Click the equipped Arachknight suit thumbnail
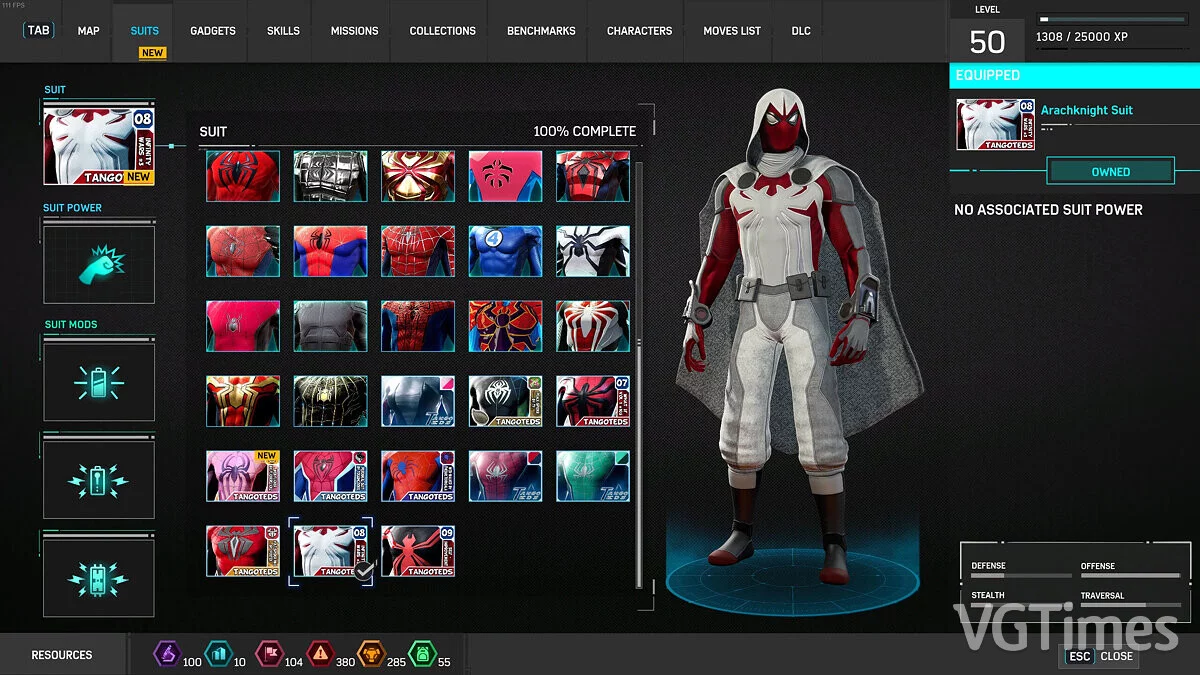 pos(996,125)
